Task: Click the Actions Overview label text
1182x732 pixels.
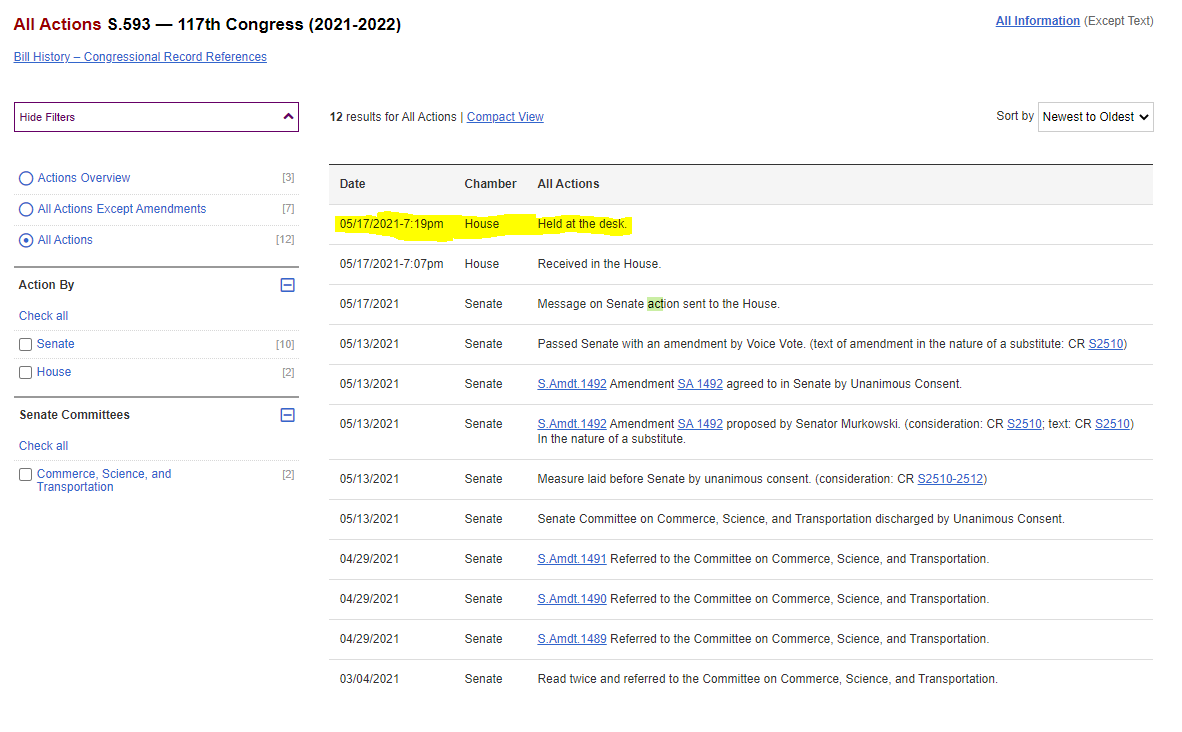Action: coord(84,178)
